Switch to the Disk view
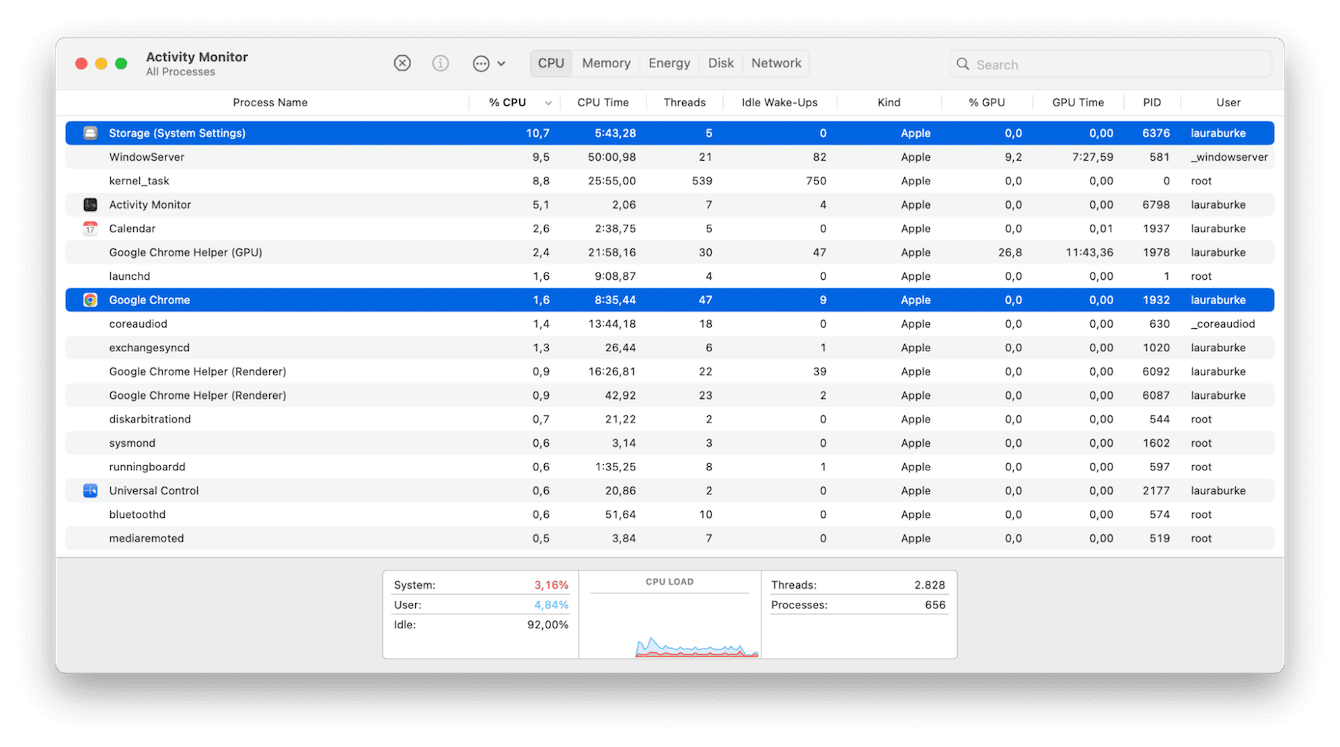 pos(720,62)
